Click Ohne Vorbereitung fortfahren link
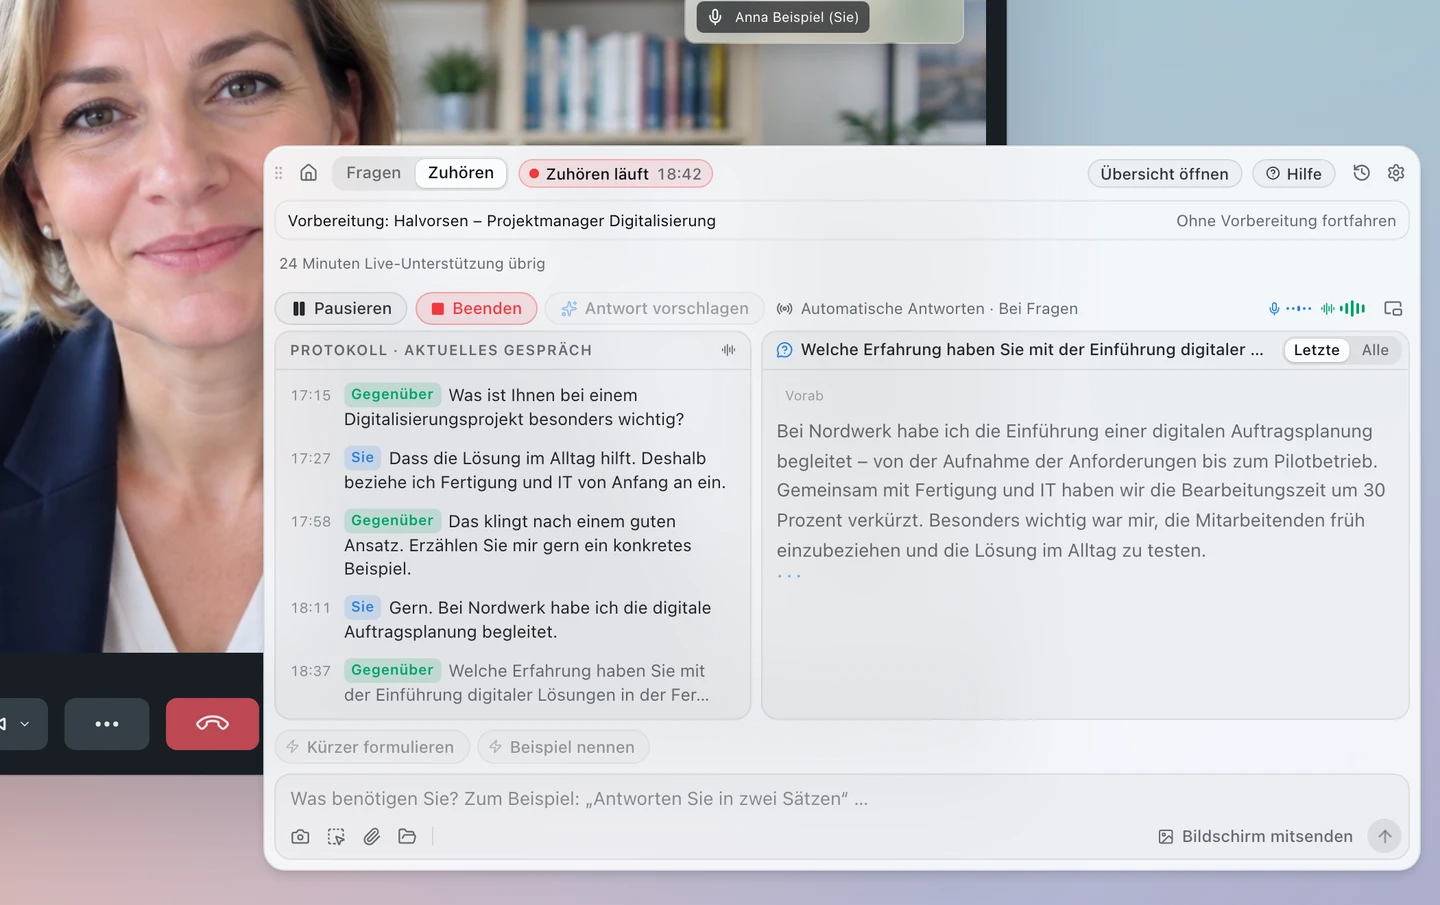The height and width of the screenshot is (905, 1440). pyautogui.click(x=1286, y=221)
